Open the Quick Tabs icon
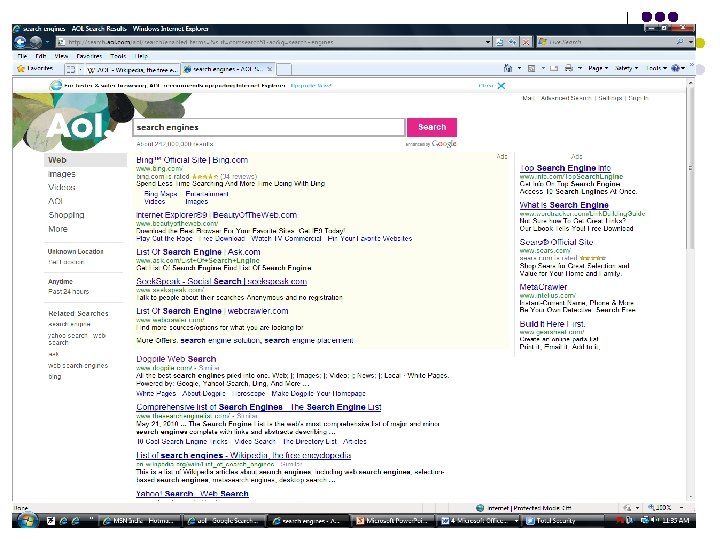This screenshot has width=720, height=540. click(x=71, y=69)
